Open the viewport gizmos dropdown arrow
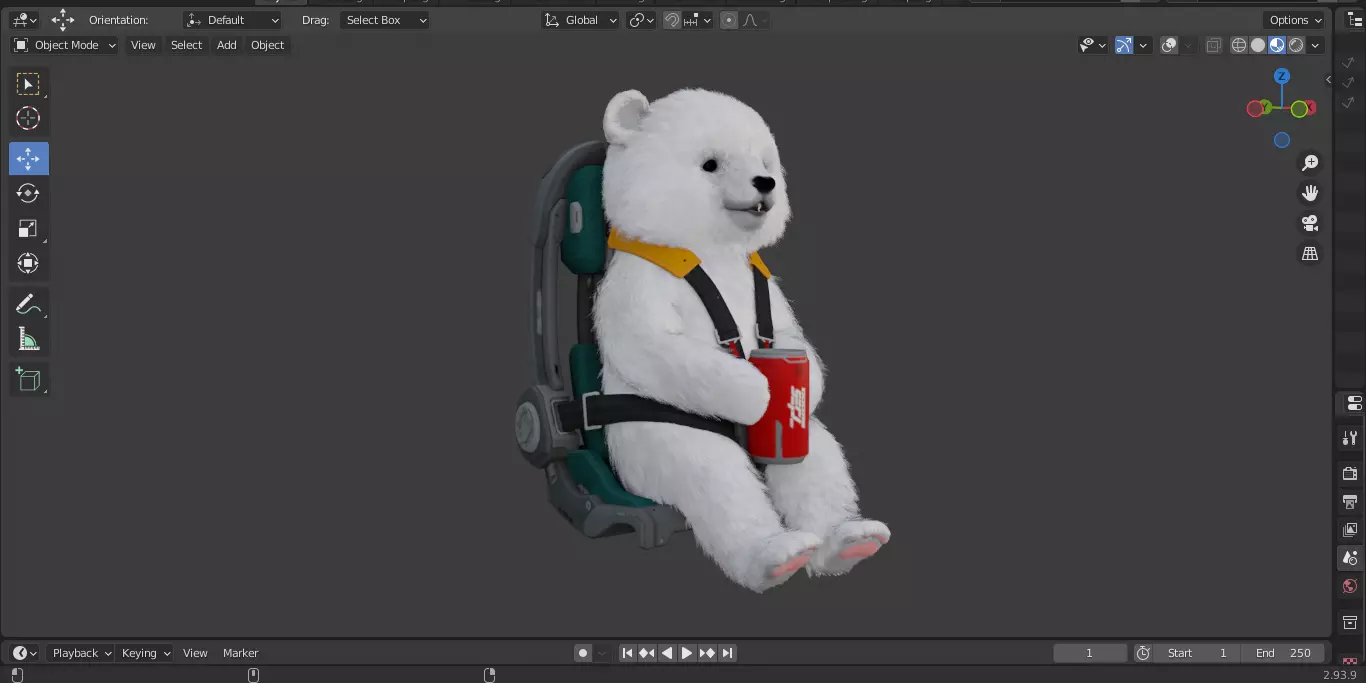 click(1142, 45)
